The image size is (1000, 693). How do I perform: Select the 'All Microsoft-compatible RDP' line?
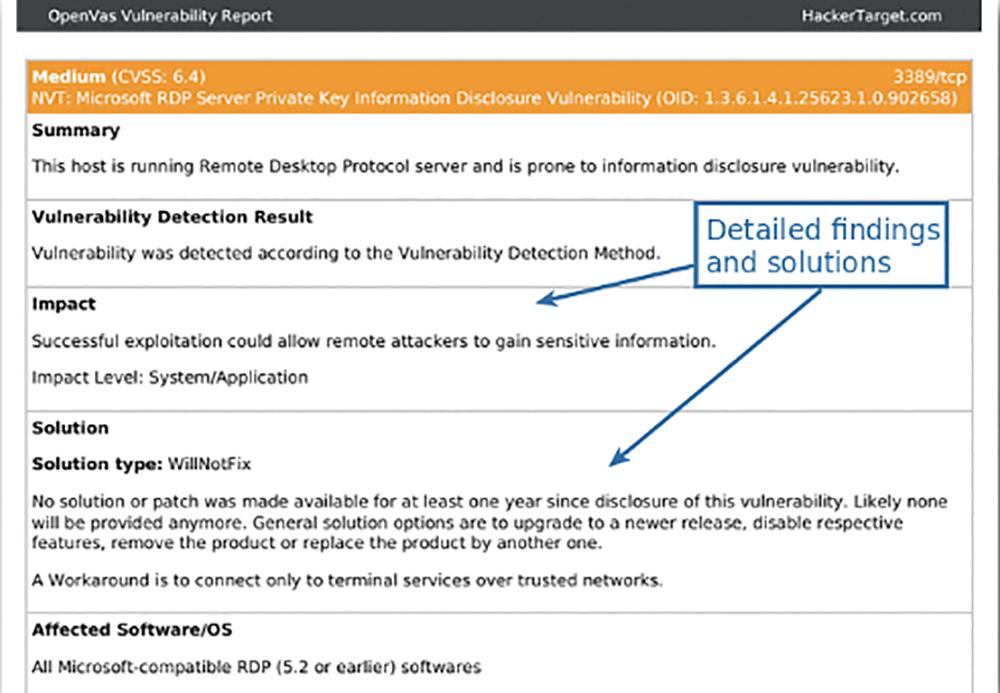pos(256,667)
